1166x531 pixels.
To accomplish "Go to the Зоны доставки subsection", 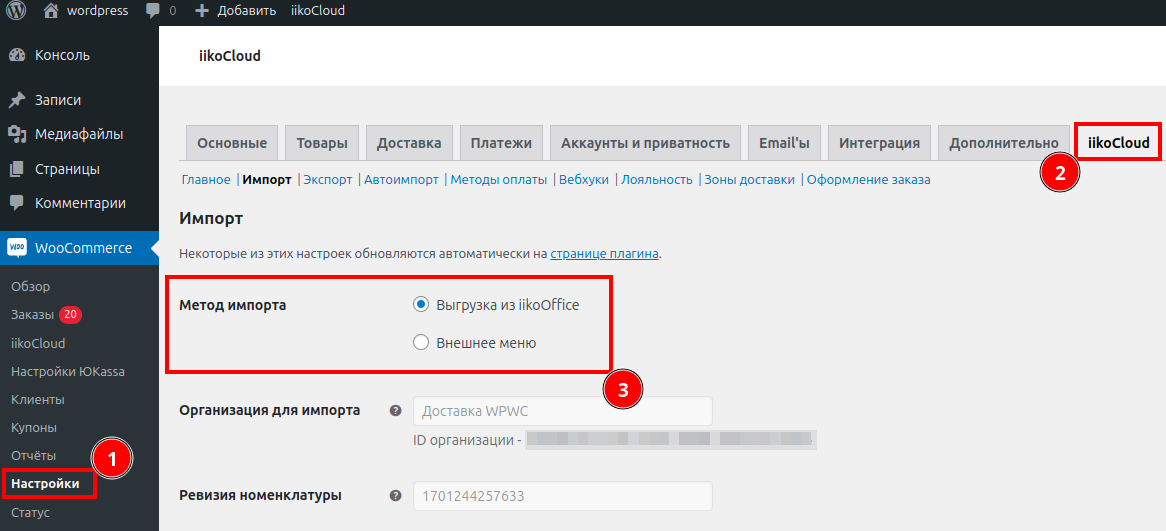I will 749,180.
